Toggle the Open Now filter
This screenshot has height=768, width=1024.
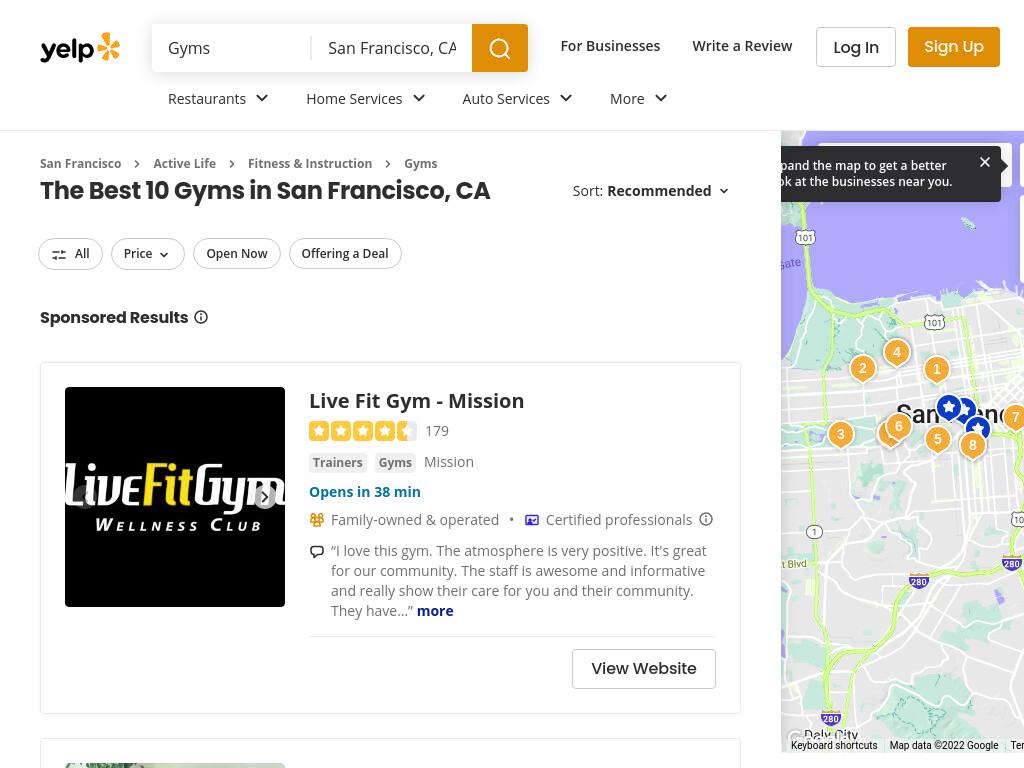coord(236,253)
